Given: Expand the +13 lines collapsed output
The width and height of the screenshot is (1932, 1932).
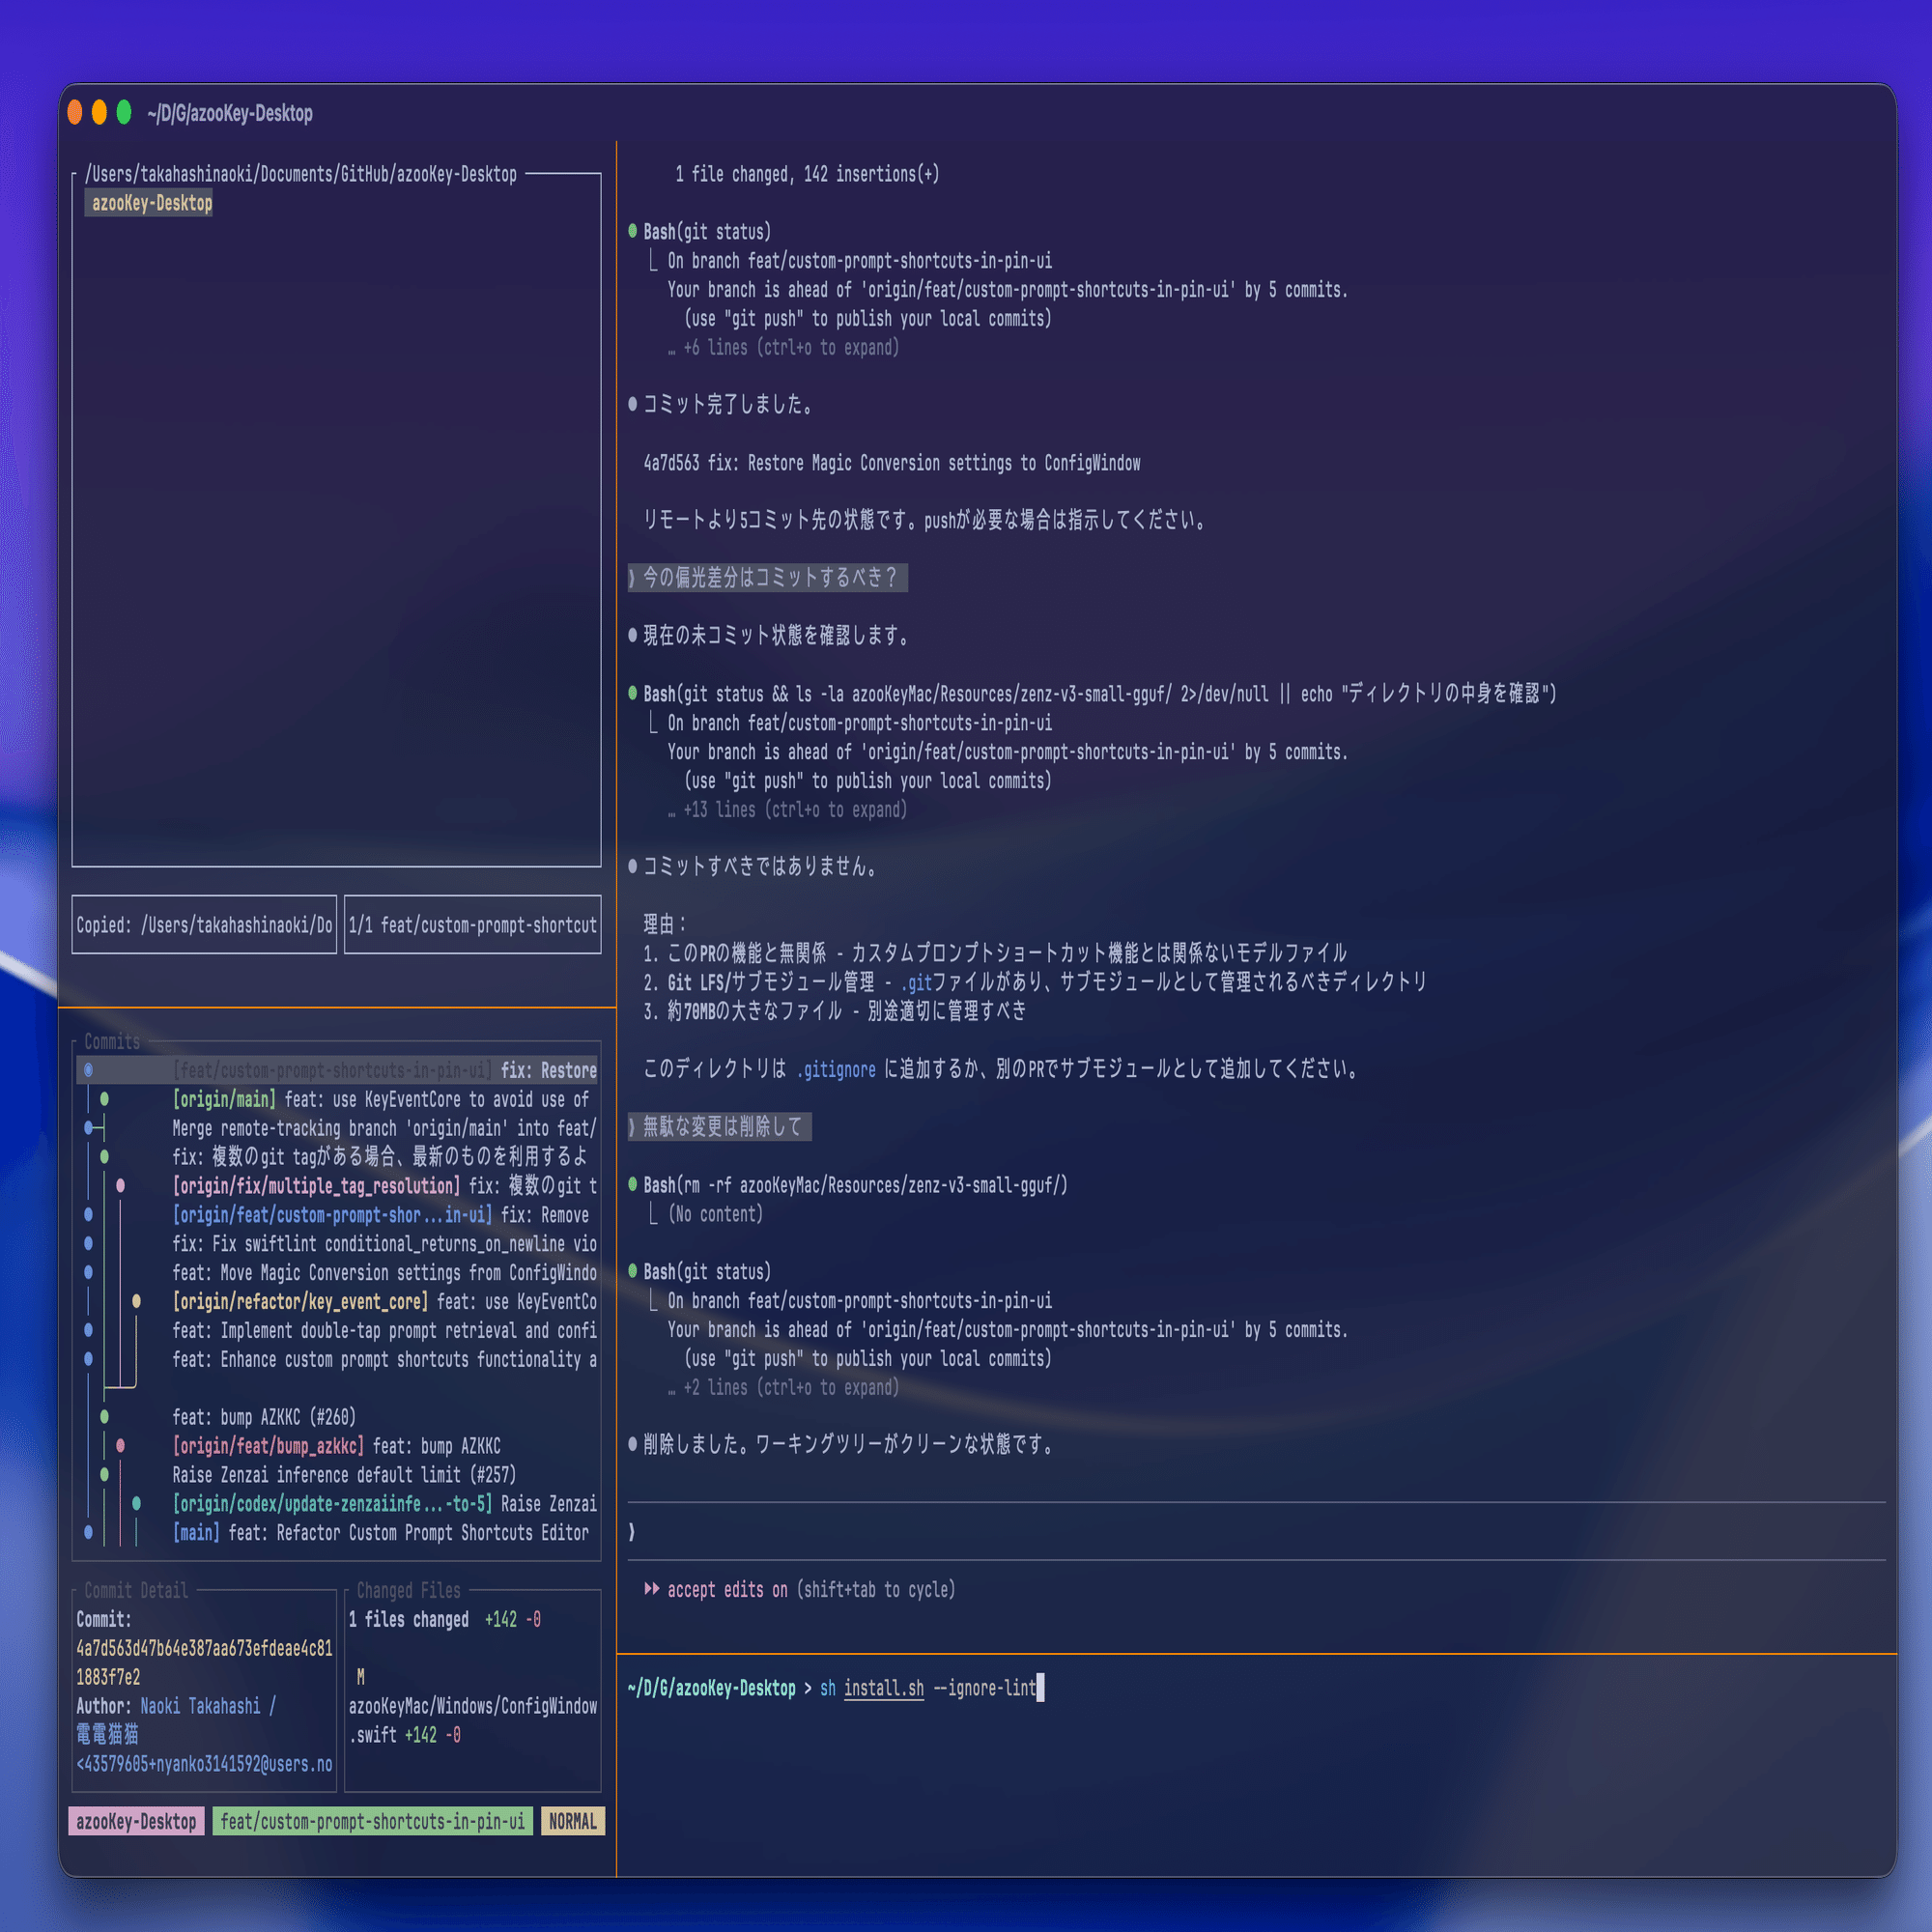Looking at the screenshot, I should [x=794, y=809].
